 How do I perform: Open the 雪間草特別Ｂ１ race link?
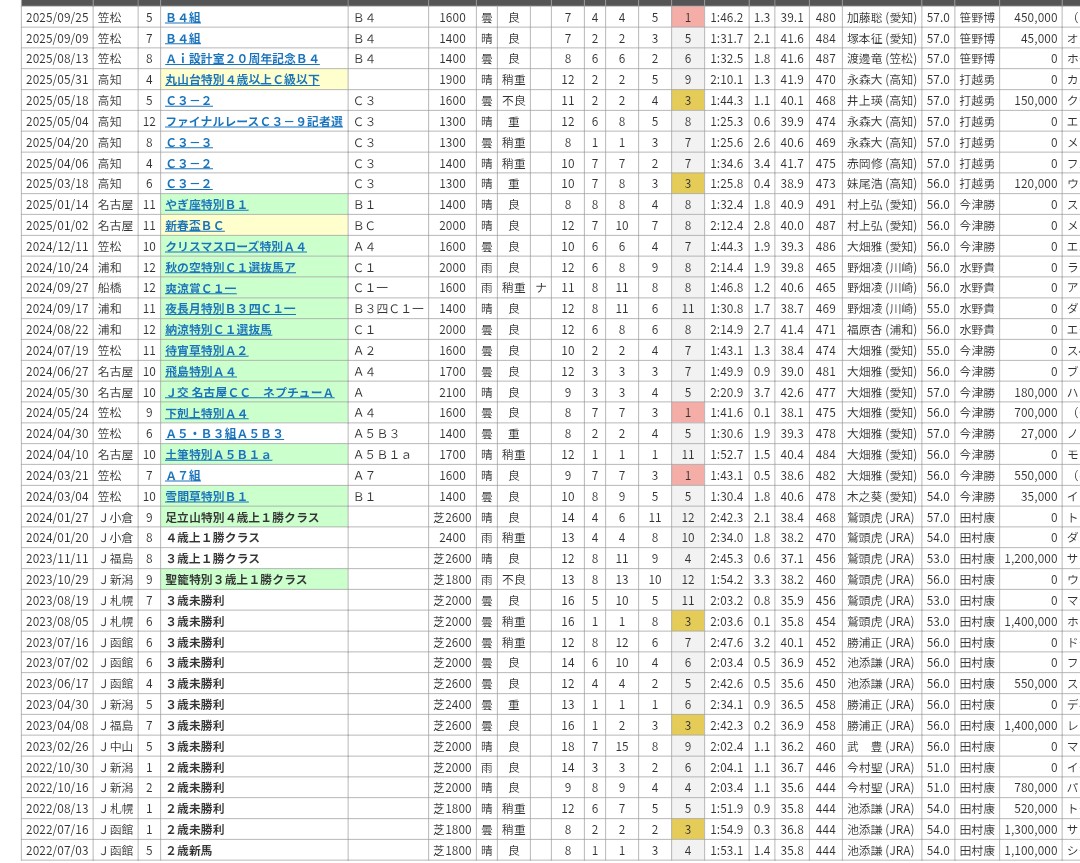(x=206, y=497)
